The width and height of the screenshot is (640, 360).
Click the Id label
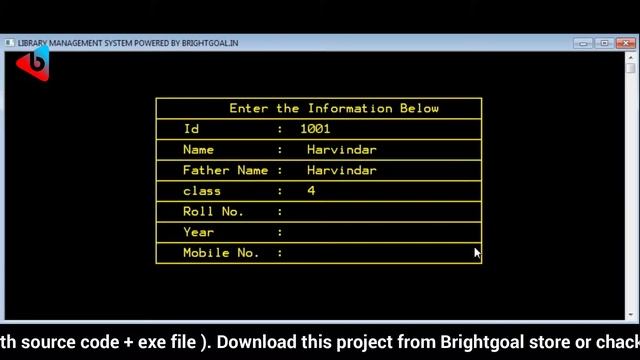(191, 129)
